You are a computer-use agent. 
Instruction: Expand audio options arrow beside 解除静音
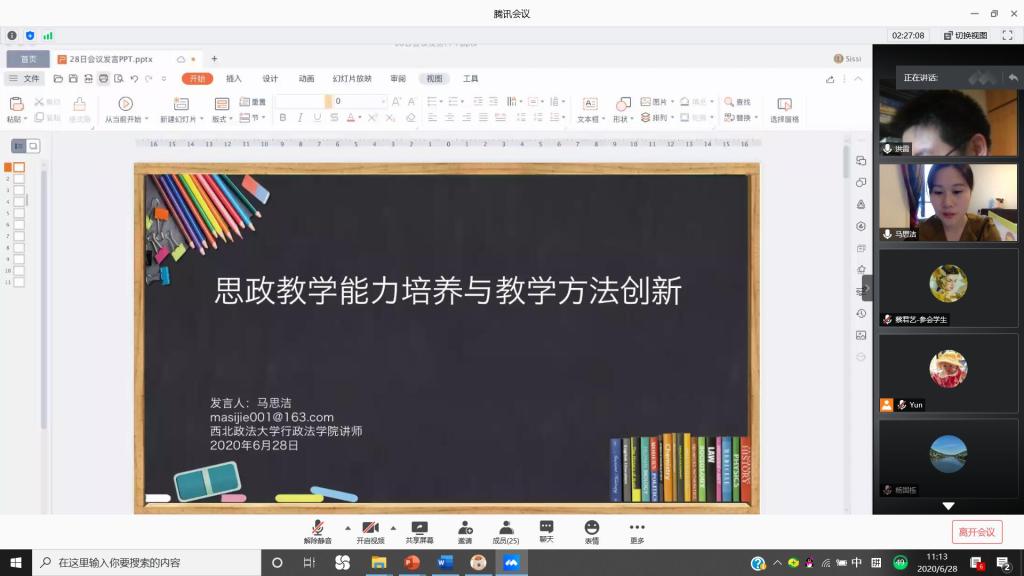point(348,527)
